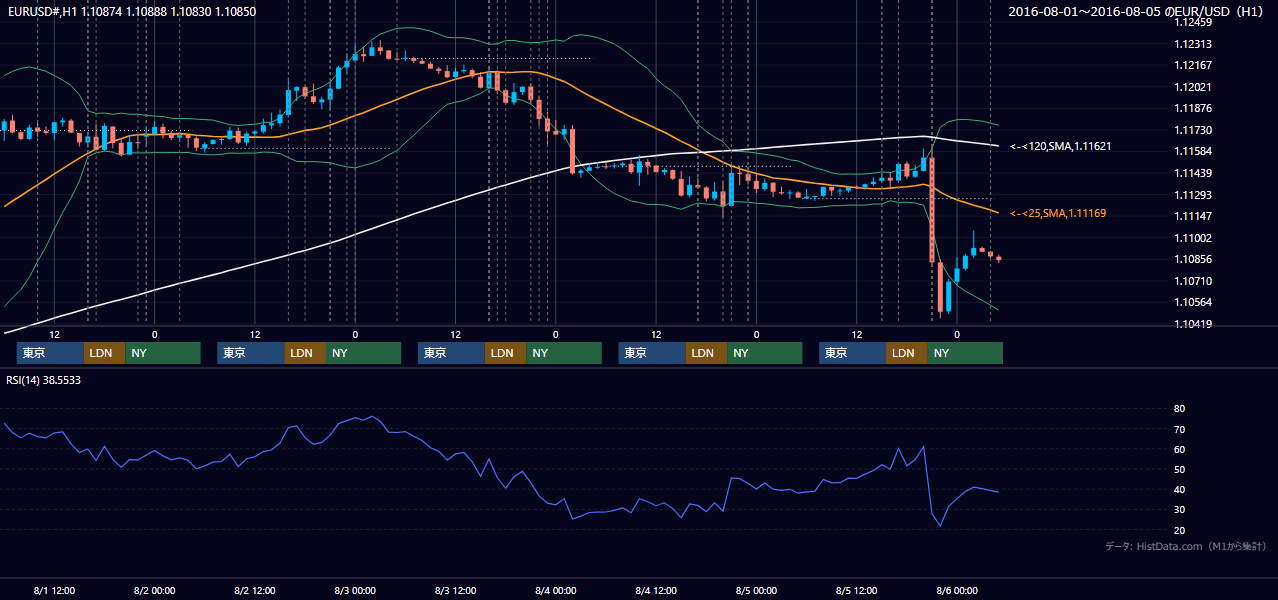Click the RSI 50 level label

pos(1179,469)
